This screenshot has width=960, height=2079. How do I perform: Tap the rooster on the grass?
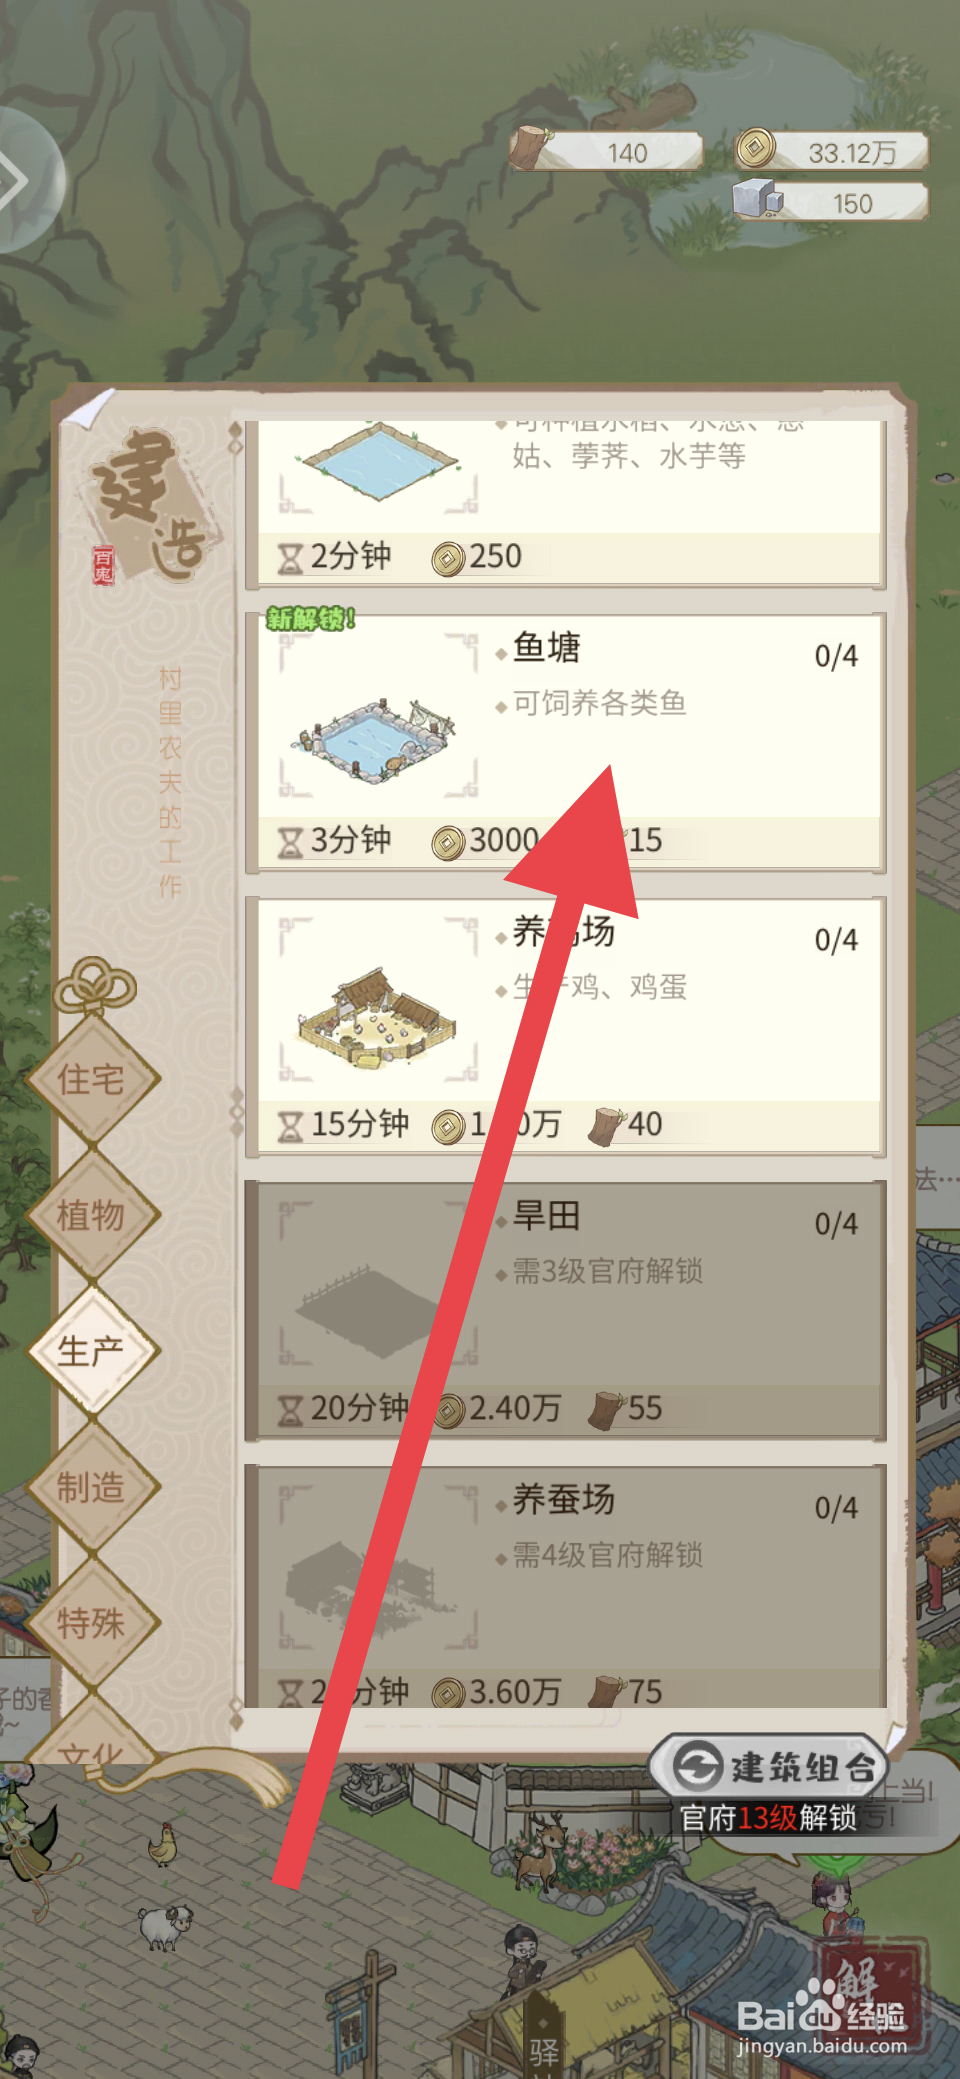point(163,1845)
